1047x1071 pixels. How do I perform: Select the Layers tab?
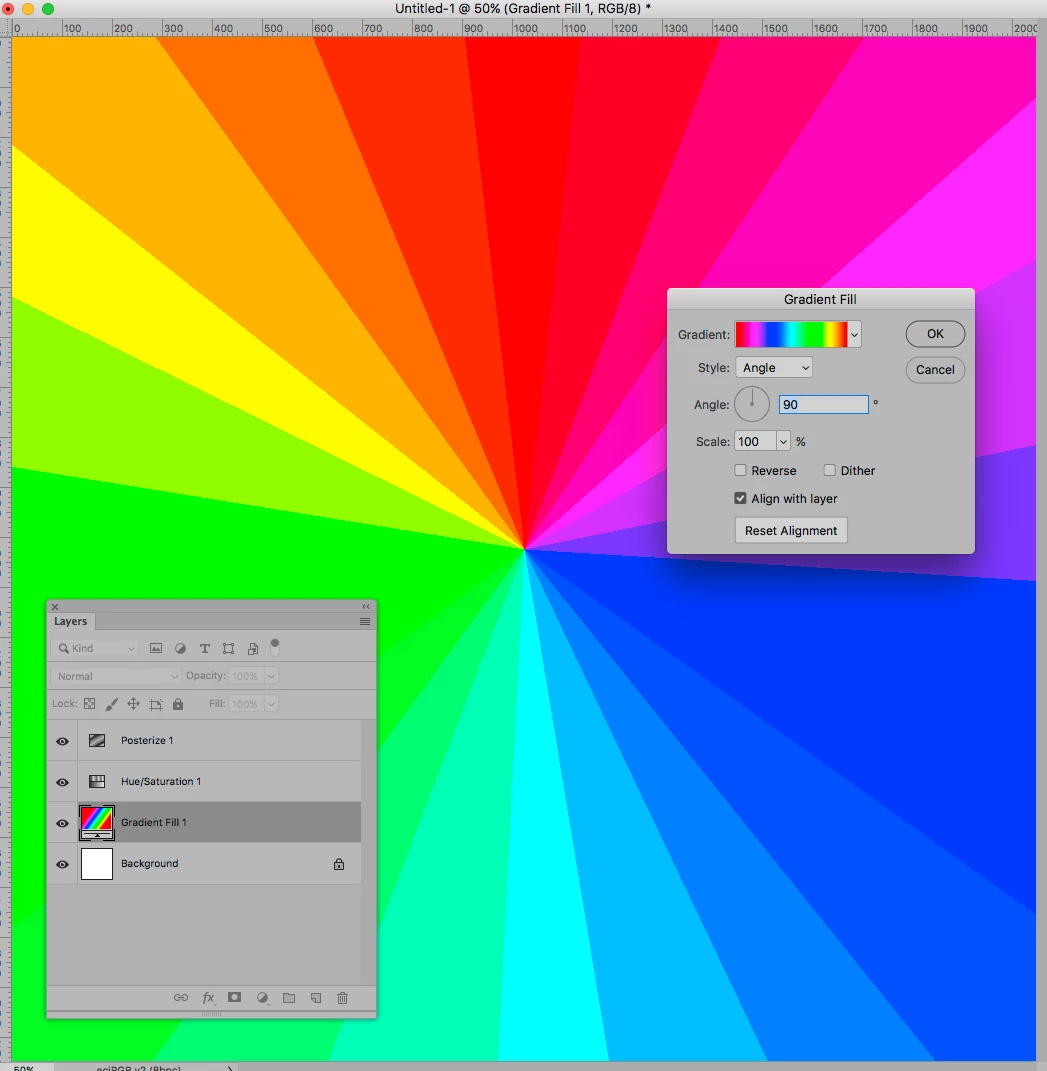tap(70, 621)
